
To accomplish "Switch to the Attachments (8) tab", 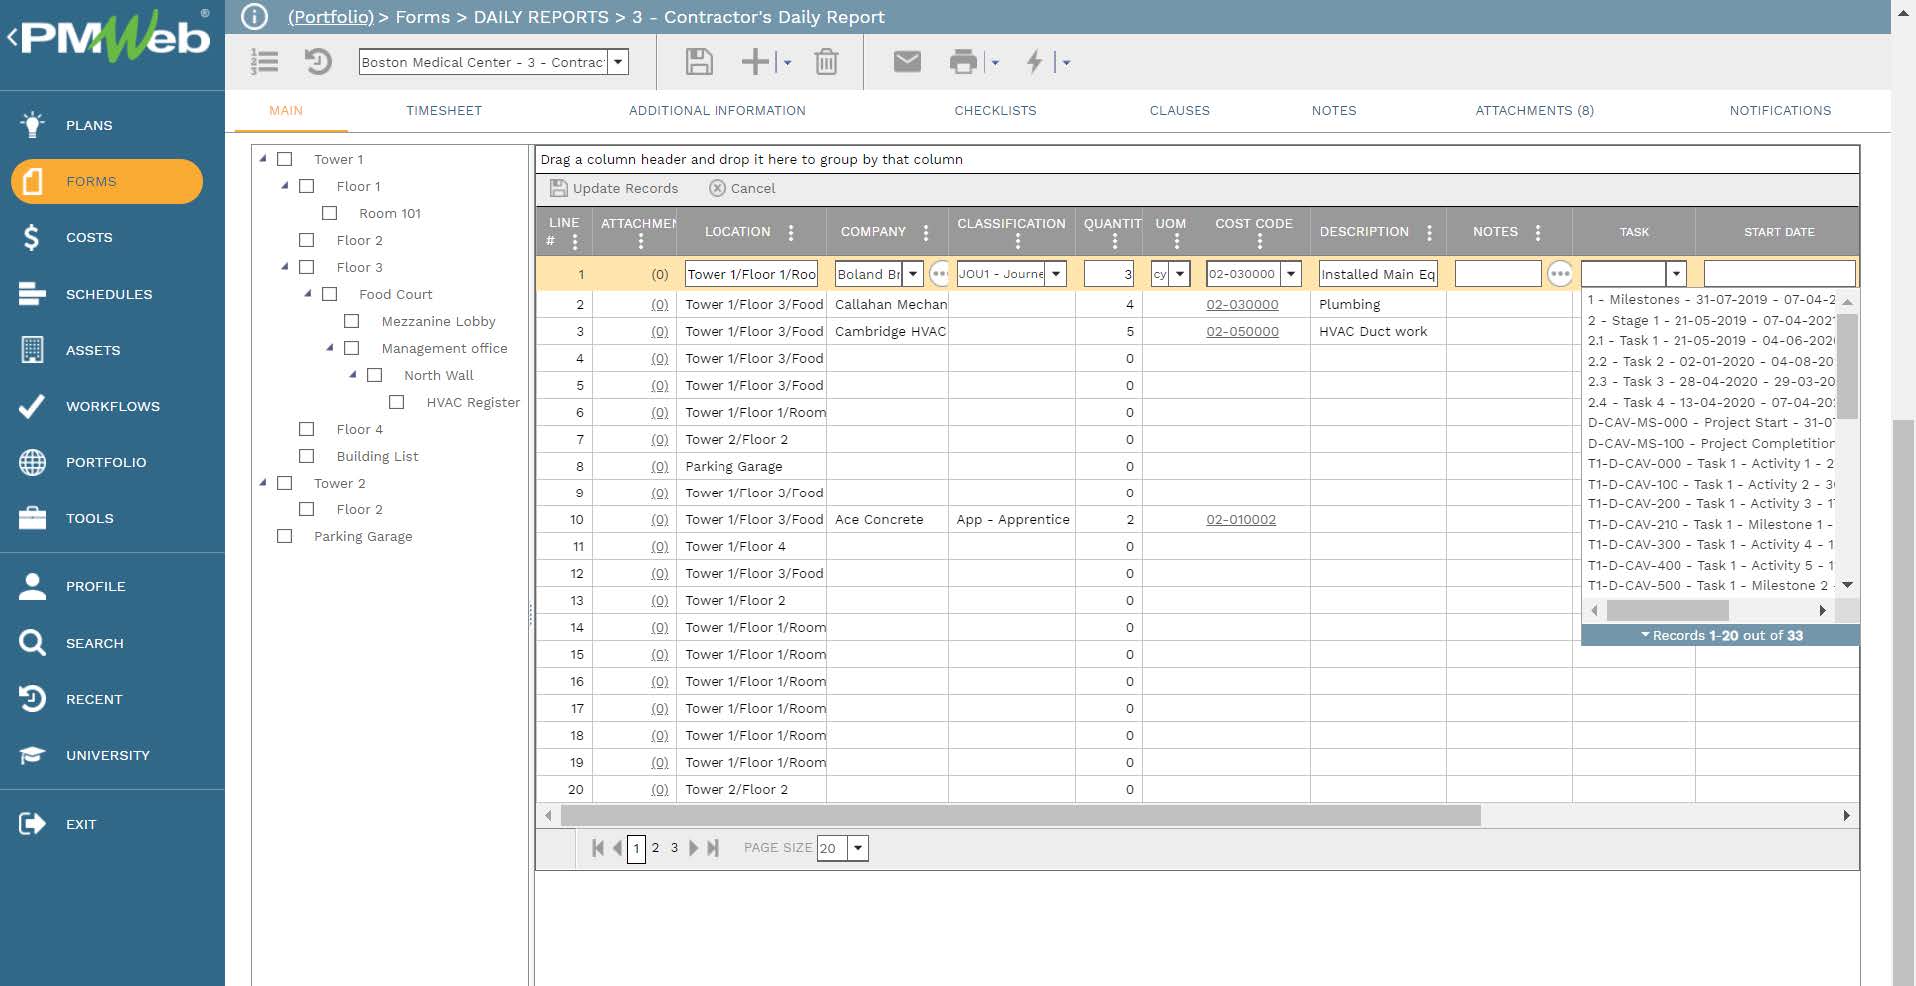I will [x=1534, y=111].
